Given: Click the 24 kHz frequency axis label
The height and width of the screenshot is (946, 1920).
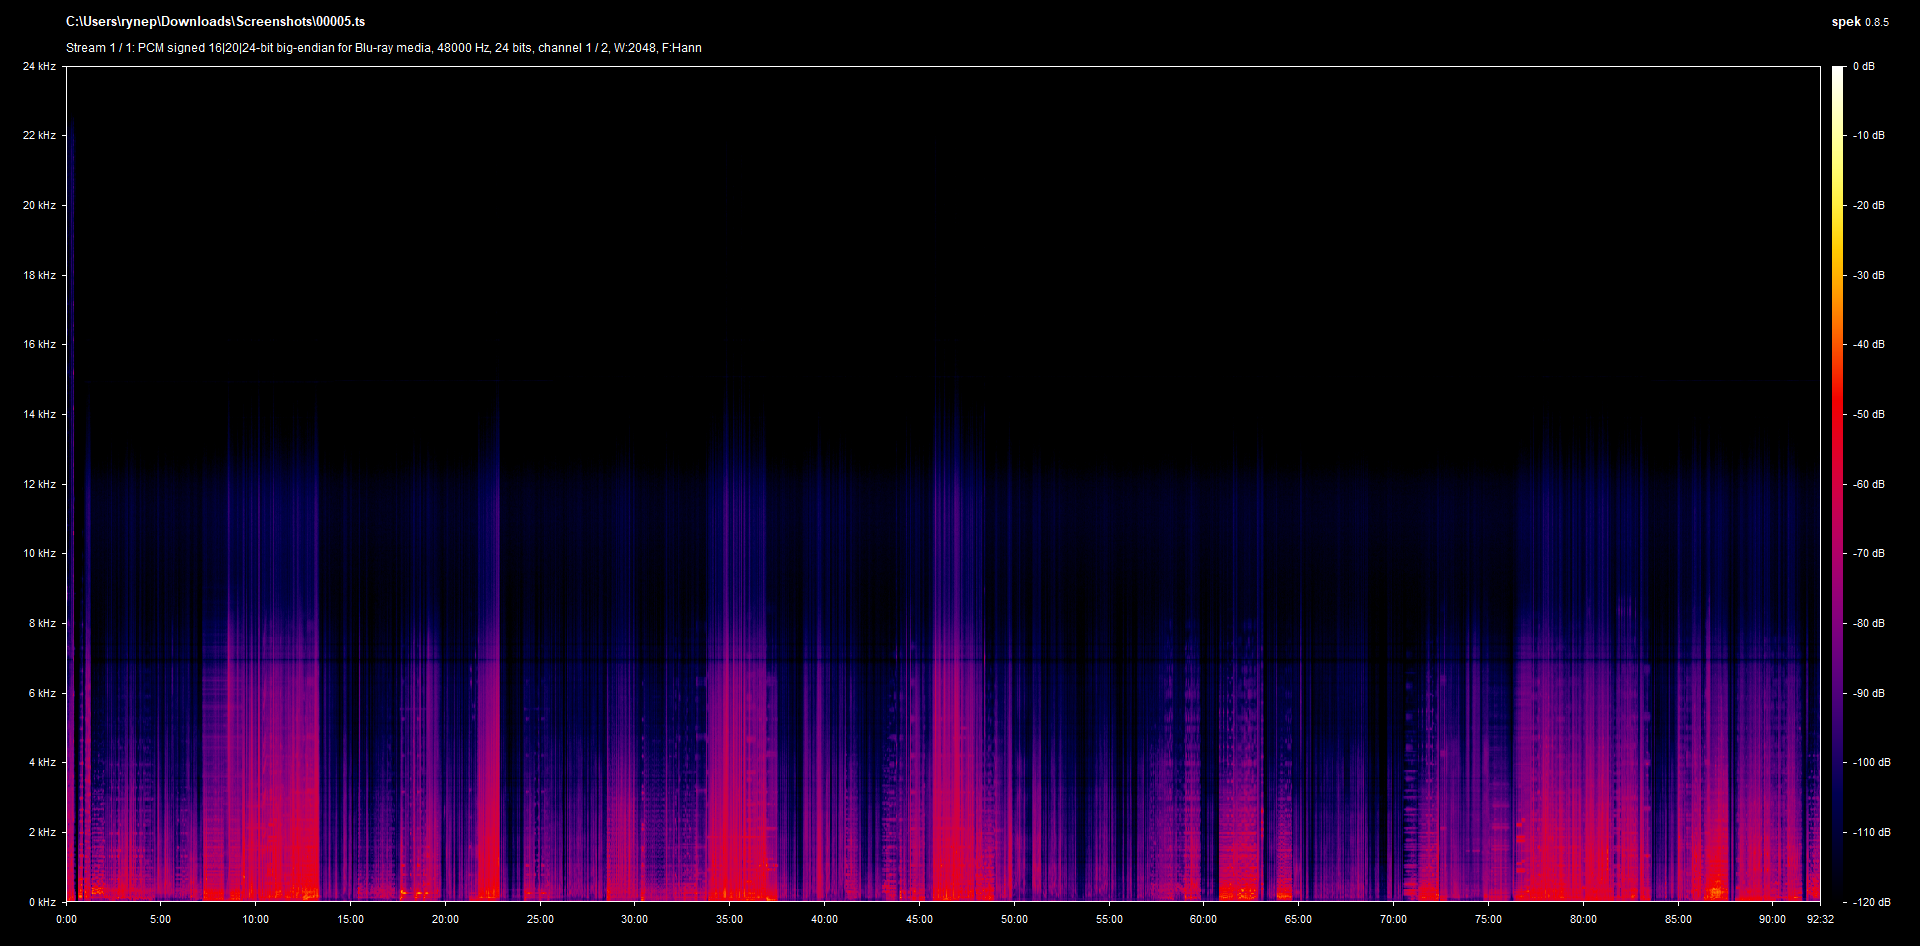Looking at the screenshot, I should pos(39,66).
